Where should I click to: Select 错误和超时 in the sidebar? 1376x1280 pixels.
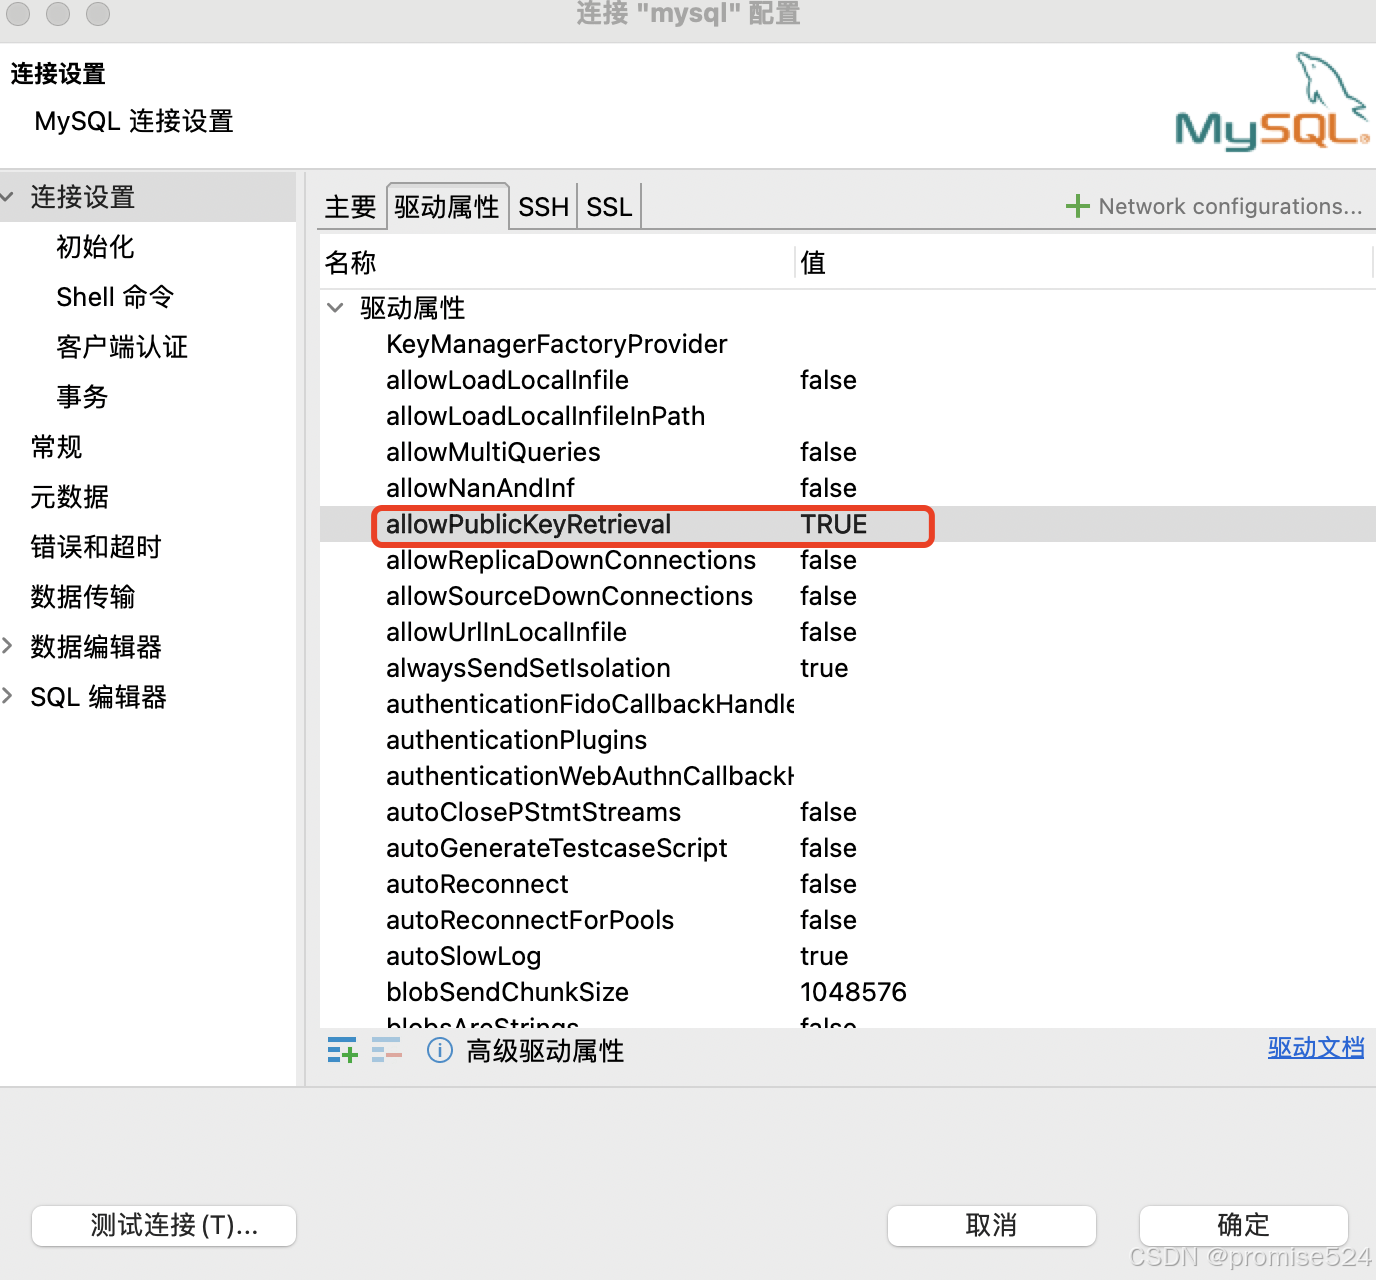(96, 547)
